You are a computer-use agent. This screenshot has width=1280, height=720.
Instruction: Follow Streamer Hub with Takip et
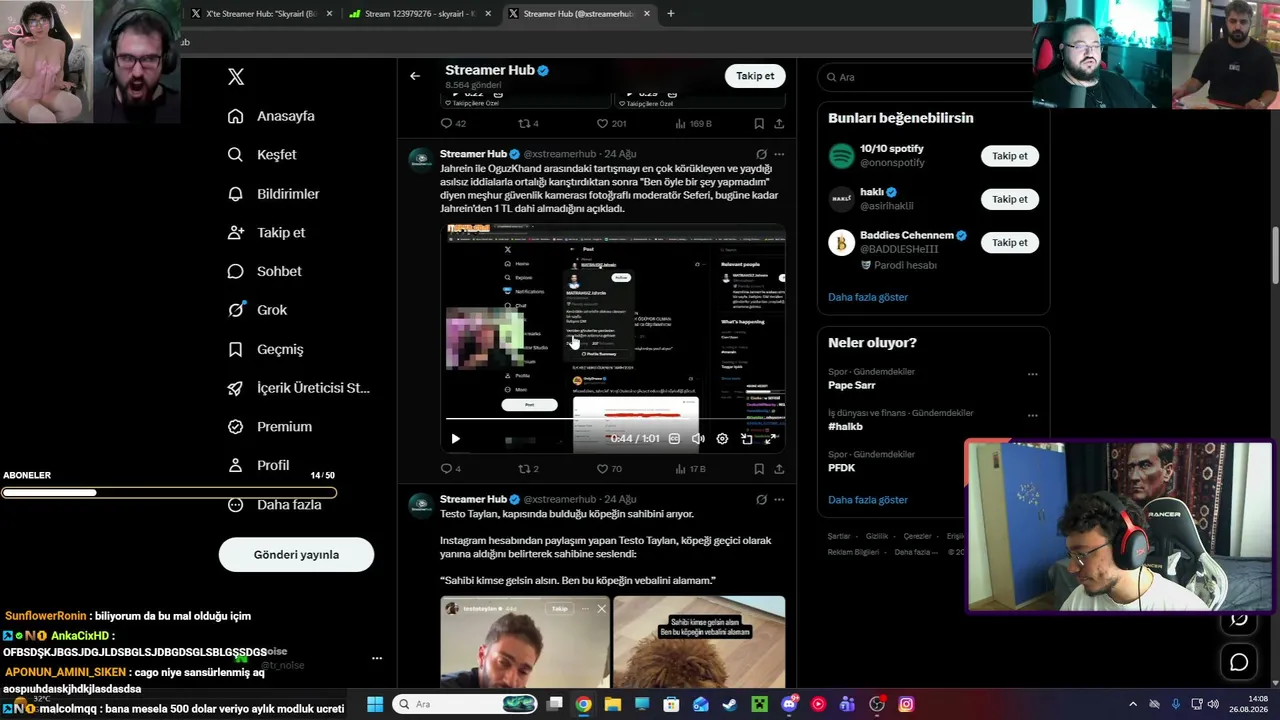(x=755, y=76)
